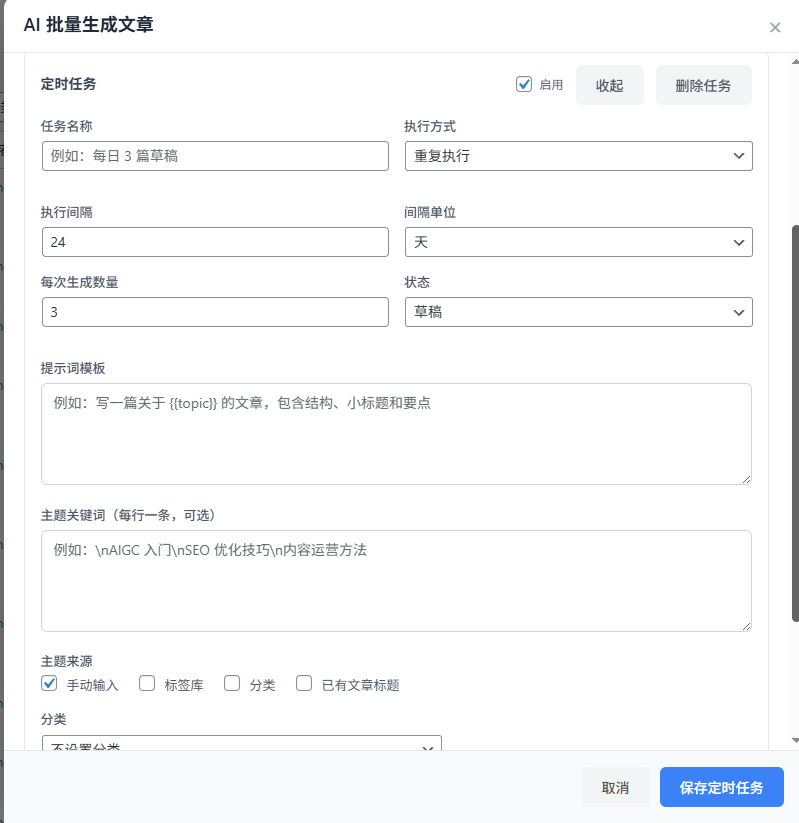Tick the 已有文章标题 checkbox
Screen dimensions: 799x823
pyautogui.click(x=304, y=684)
